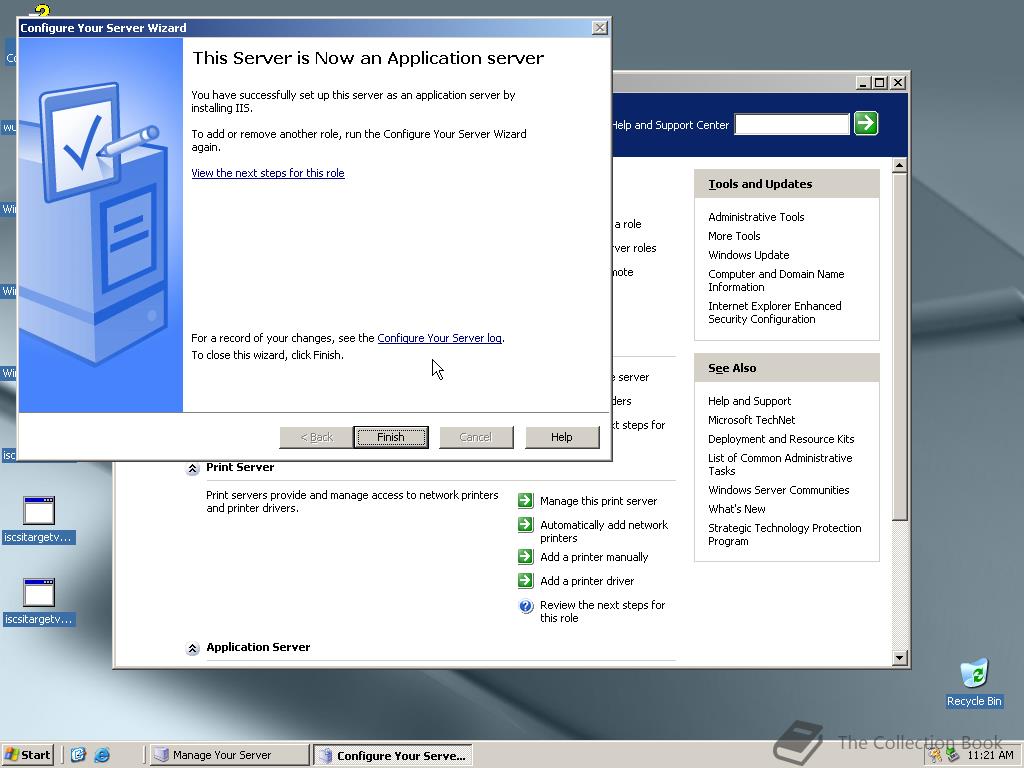Click green search arrow in Manage Your Server
Image resolution: width=1024 pixels, height=768 pixels.
pyautogui.click(x=866, y=123)
